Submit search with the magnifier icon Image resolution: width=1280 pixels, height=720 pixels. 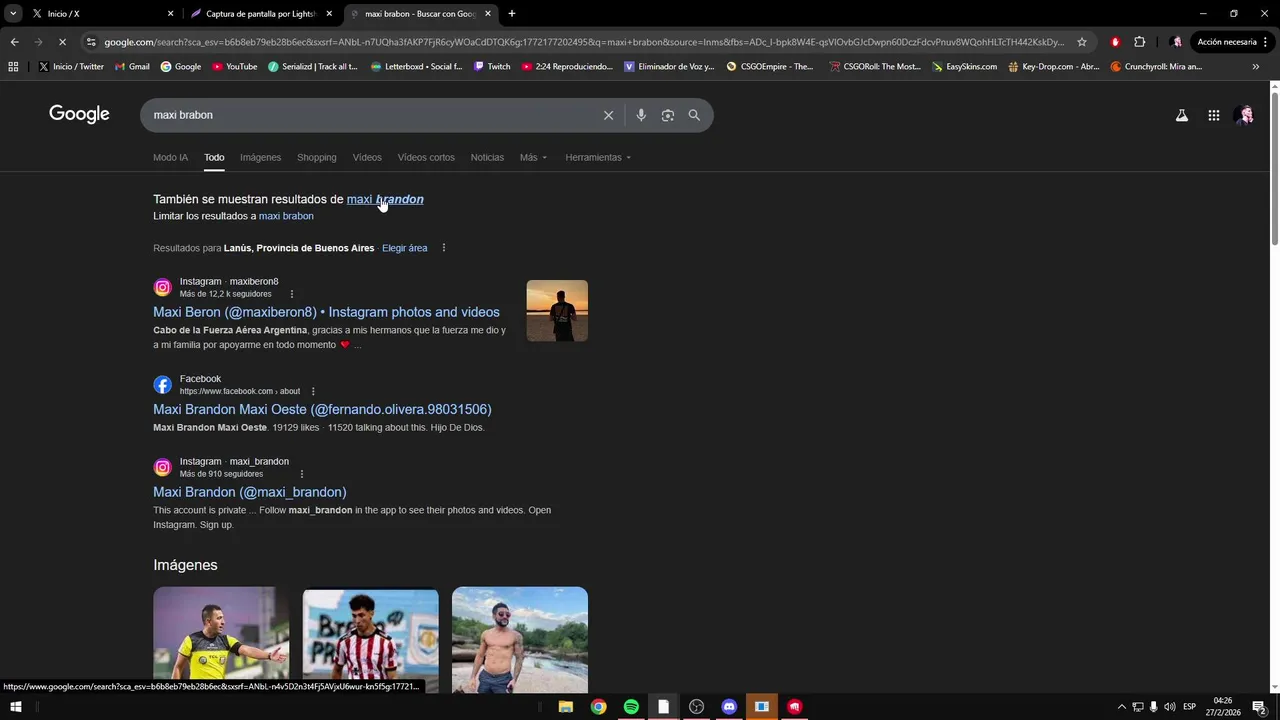coord(694,115)
